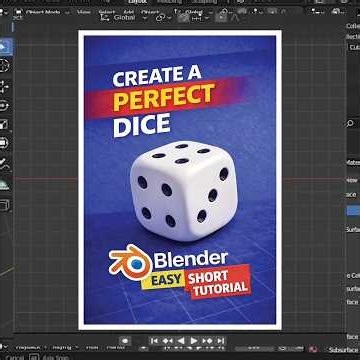
Task: Play the animation forward
Action: click(194, 341)
